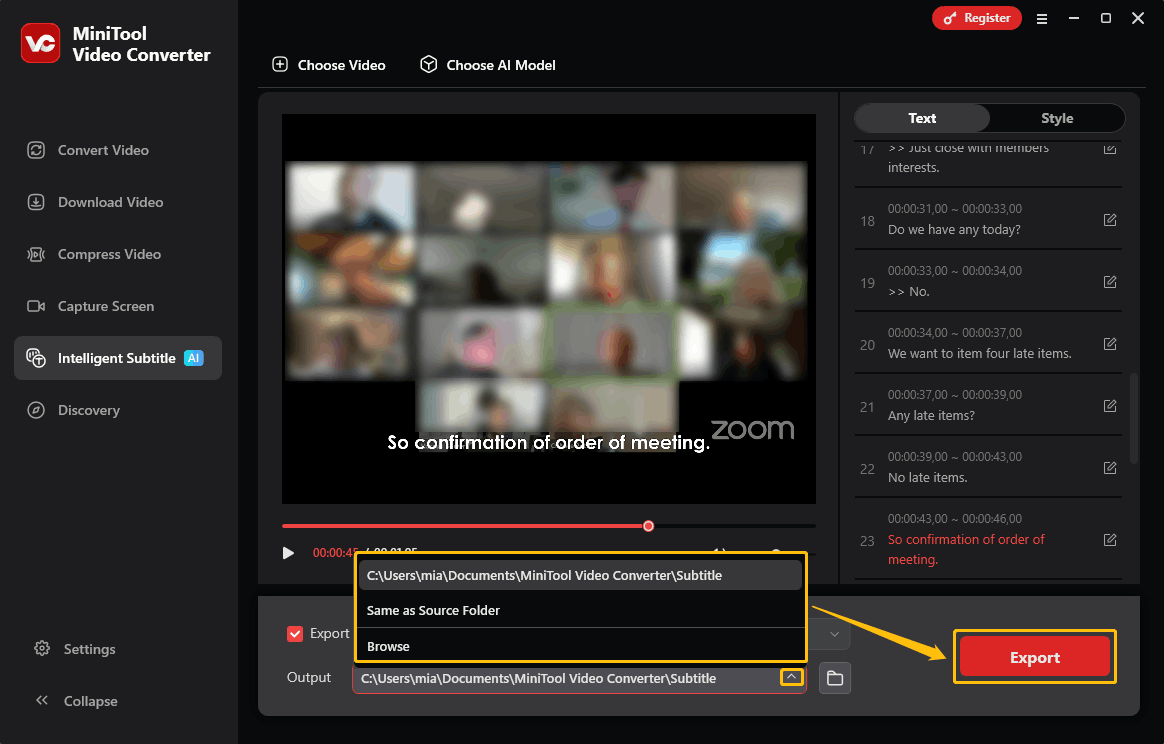Open the Capture Screen feature
The width and height of the screenshot is (1164, 744).
click(104, 306)
